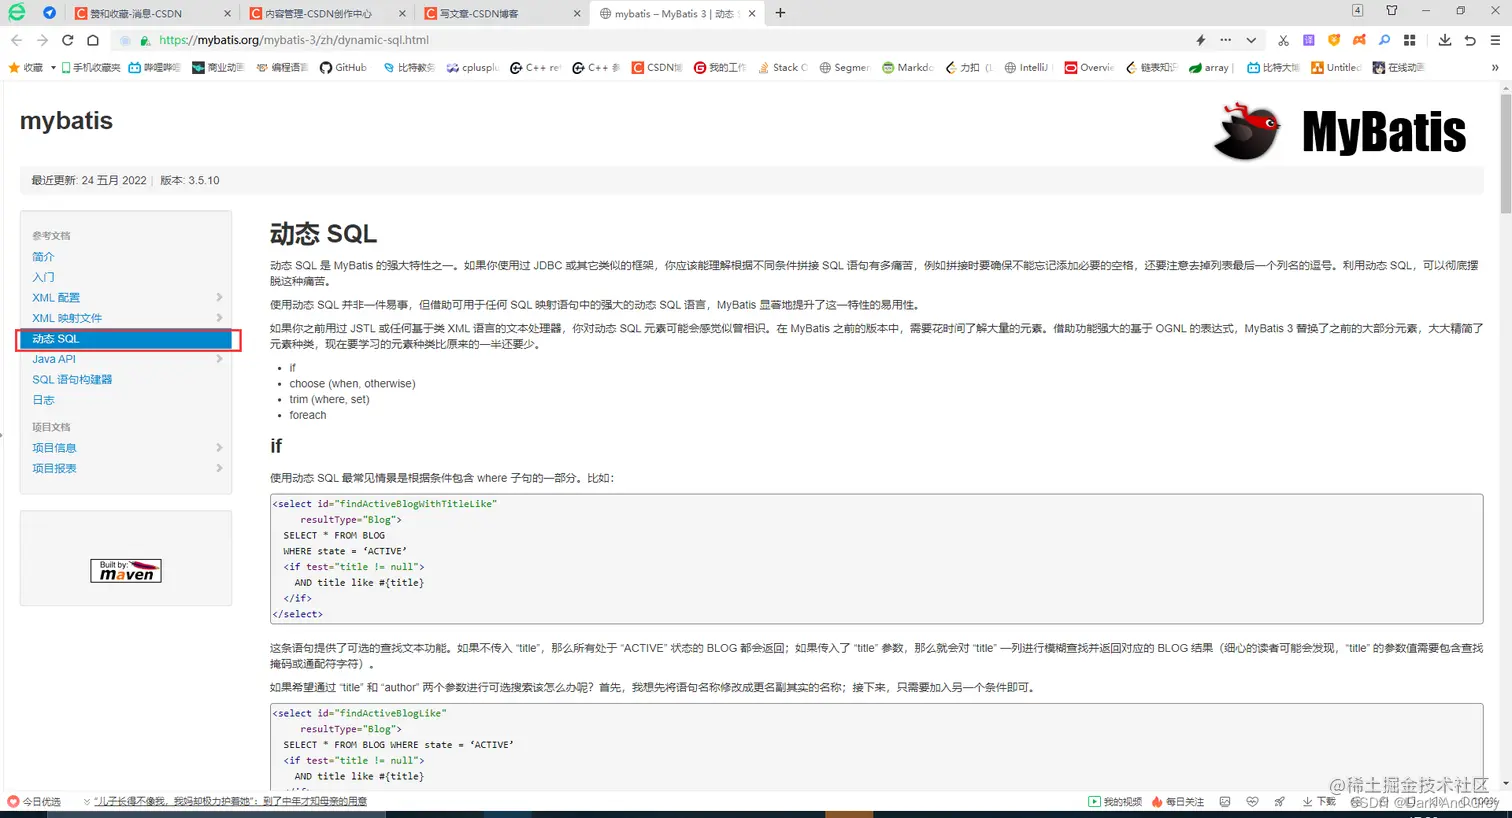The height and width of the screenshot is (818, 1512).
Task: Click the status bar news headline
Action: [230, 802]
